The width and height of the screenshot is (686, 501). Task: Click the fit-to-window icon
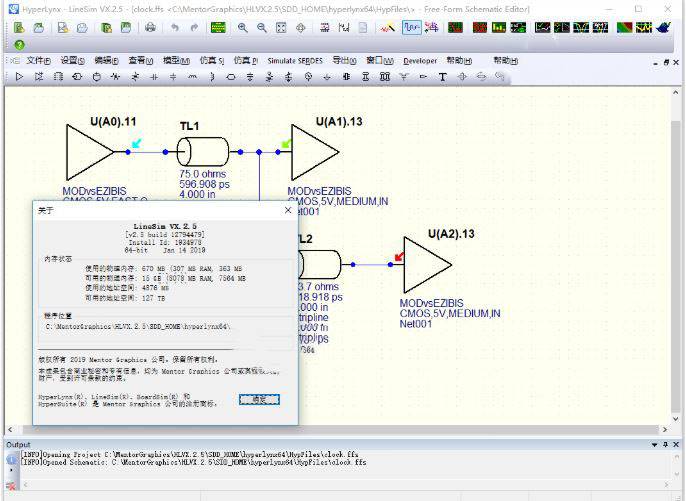(x=281, y=28)
